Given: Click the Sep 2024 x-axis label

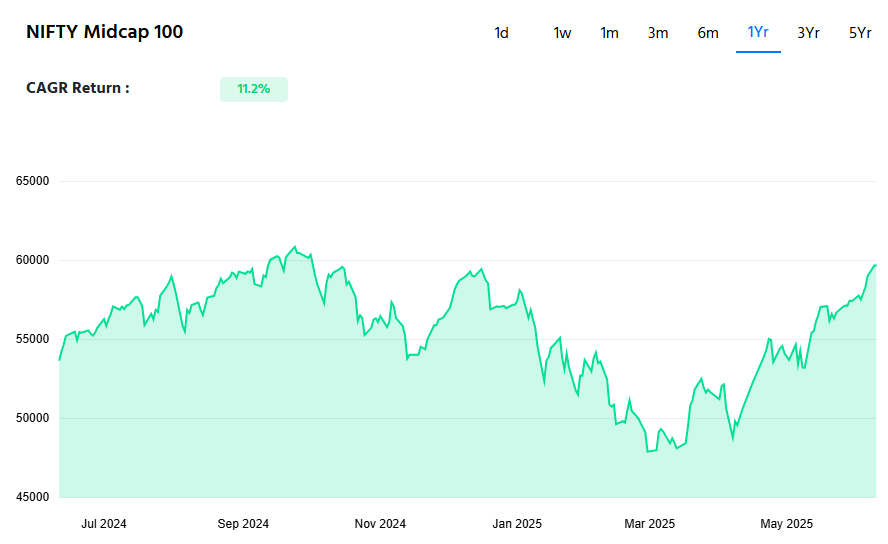Looking at the screenshot, I should point(243,524).
